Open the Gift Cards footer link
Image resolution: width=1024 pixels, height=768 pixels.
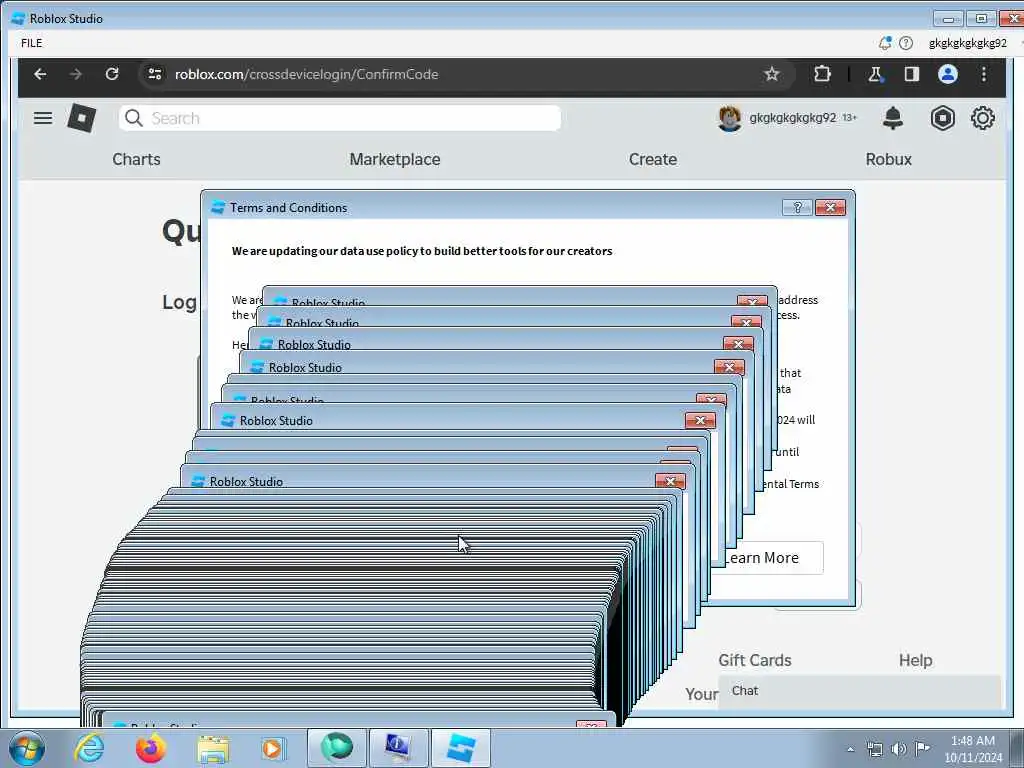tap(754, 660)
